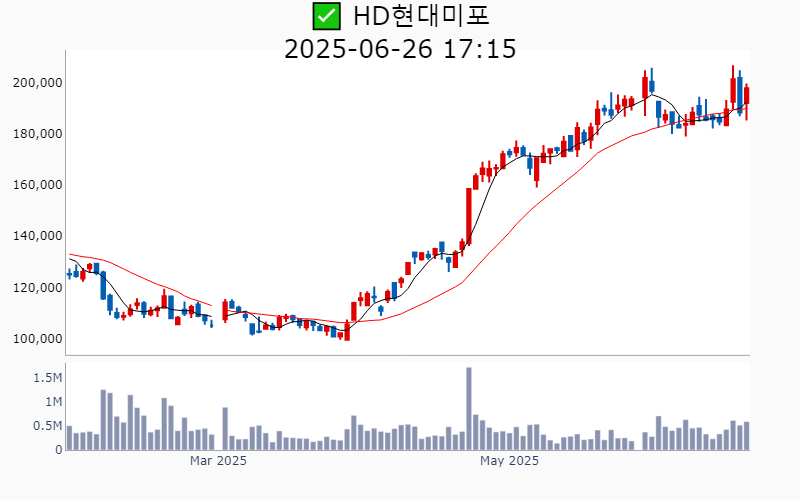Click the 0.5M volume axis label
Viewport: 800px width, 500px height.
[x=47, y=426]
